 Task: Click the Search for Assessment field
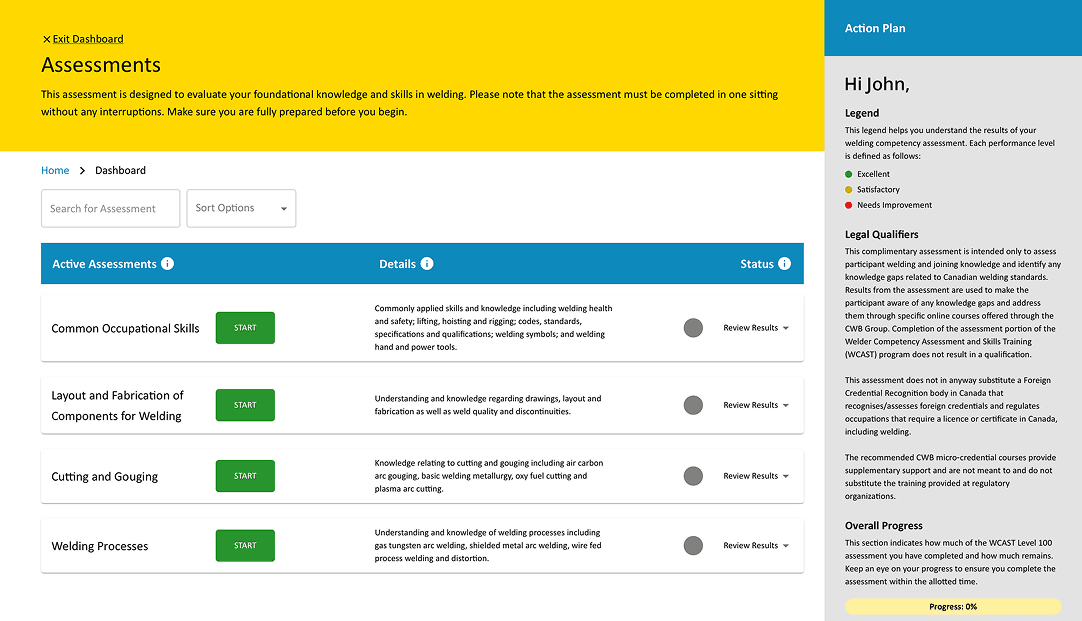(110, 208)
